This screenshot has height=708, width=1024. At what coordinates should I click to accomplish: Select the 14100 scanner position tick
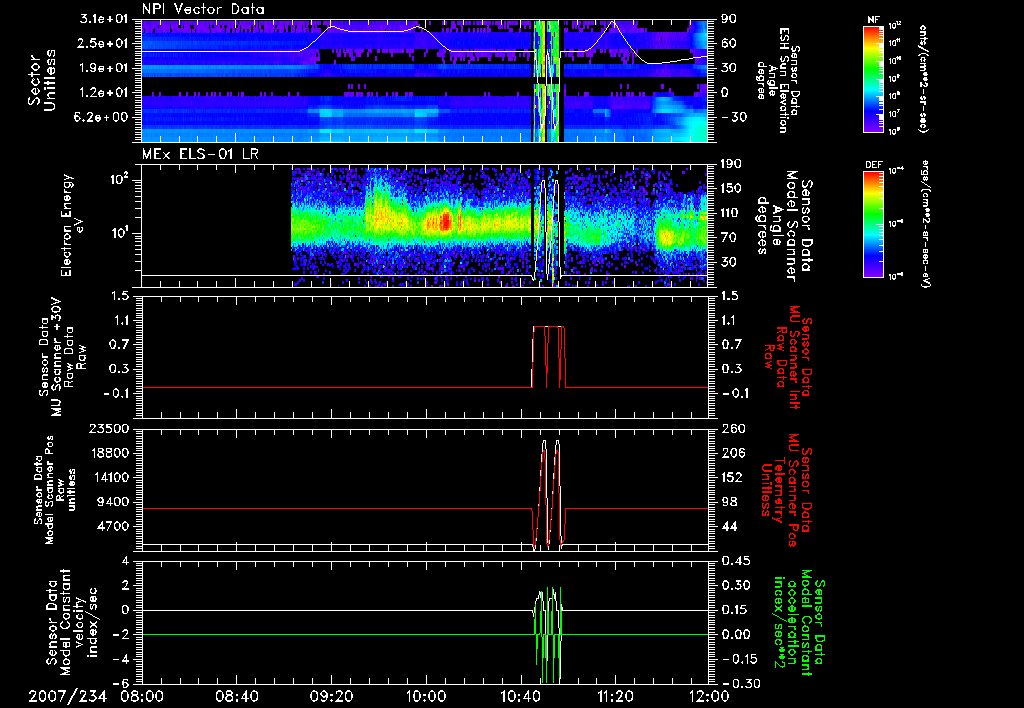coord(108,477)
